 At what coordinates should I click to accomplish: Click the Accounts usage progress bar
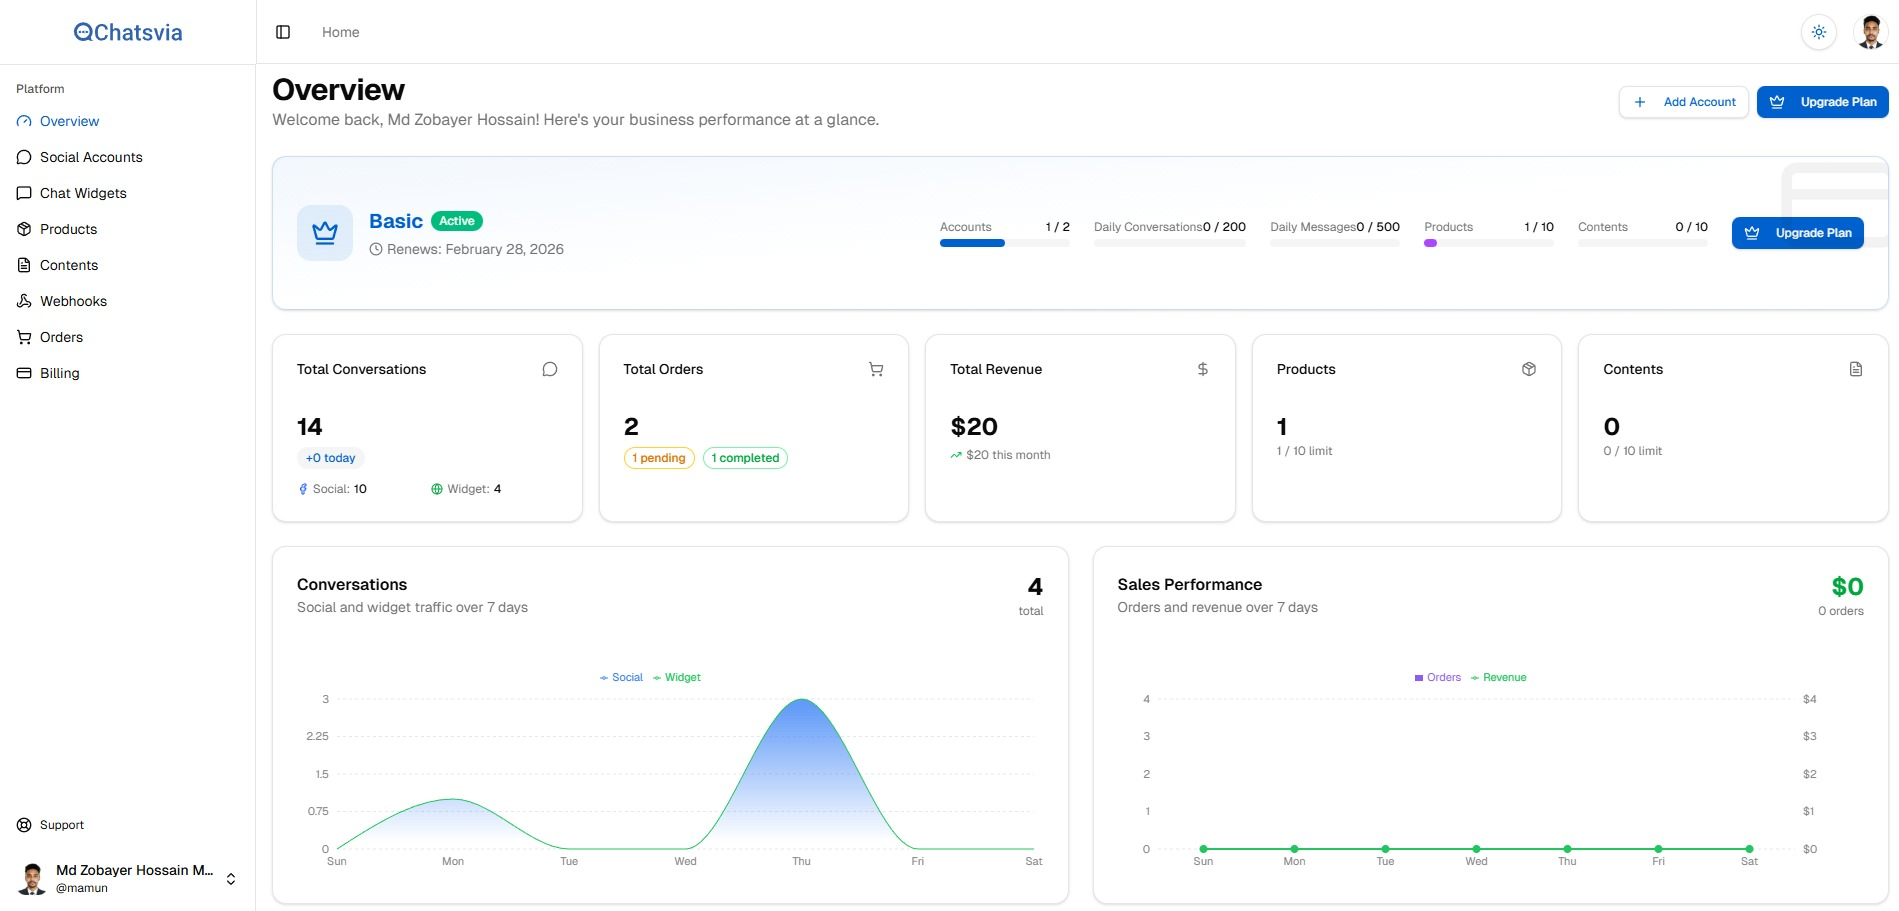click(x=1004, y=243)
